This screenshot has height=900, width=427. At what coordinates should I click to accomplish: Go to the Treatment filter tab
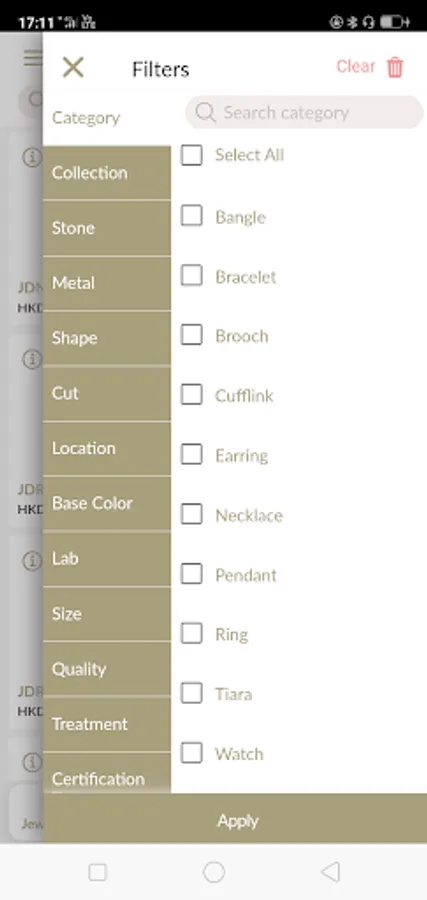107,724
